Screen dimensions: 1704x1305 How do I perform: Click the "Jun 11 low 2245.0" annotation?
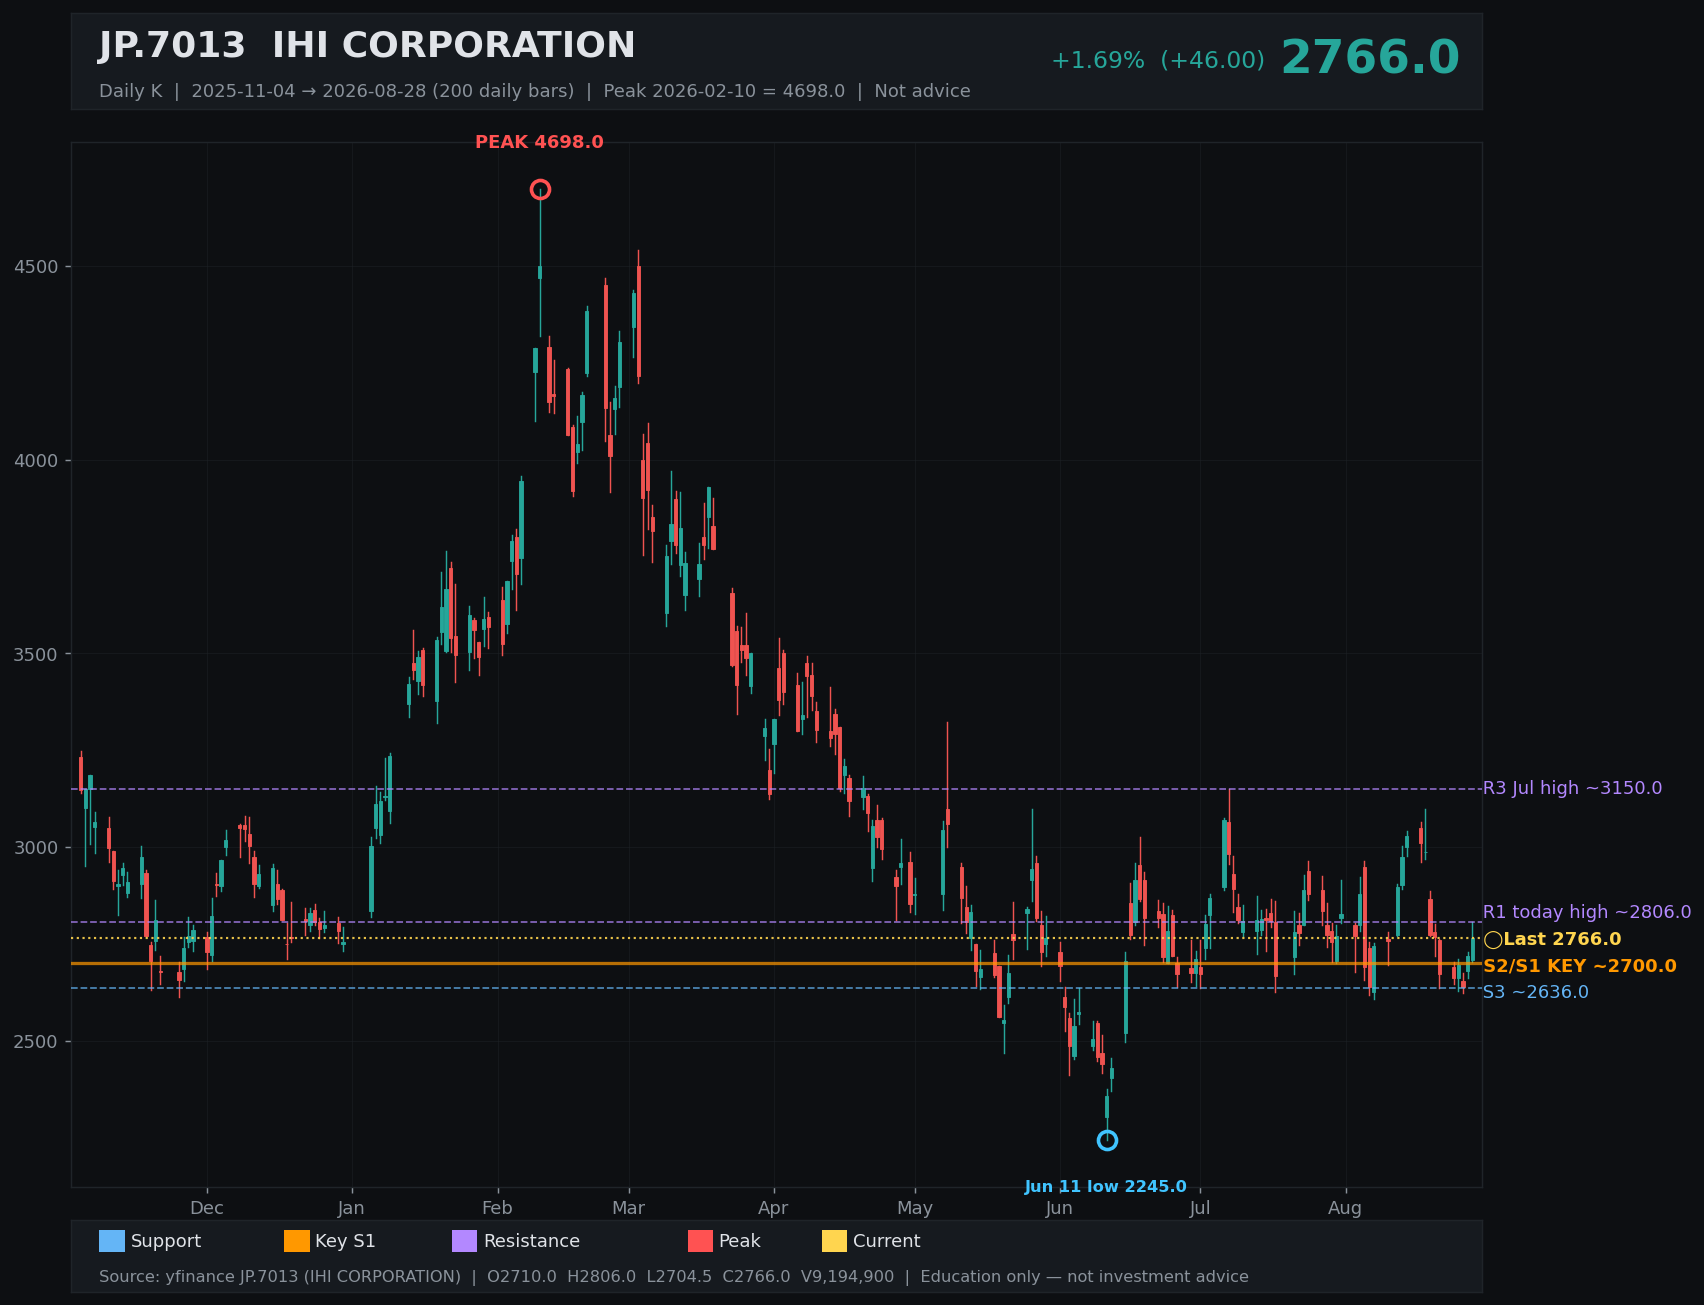[x=1105, y=1187]
